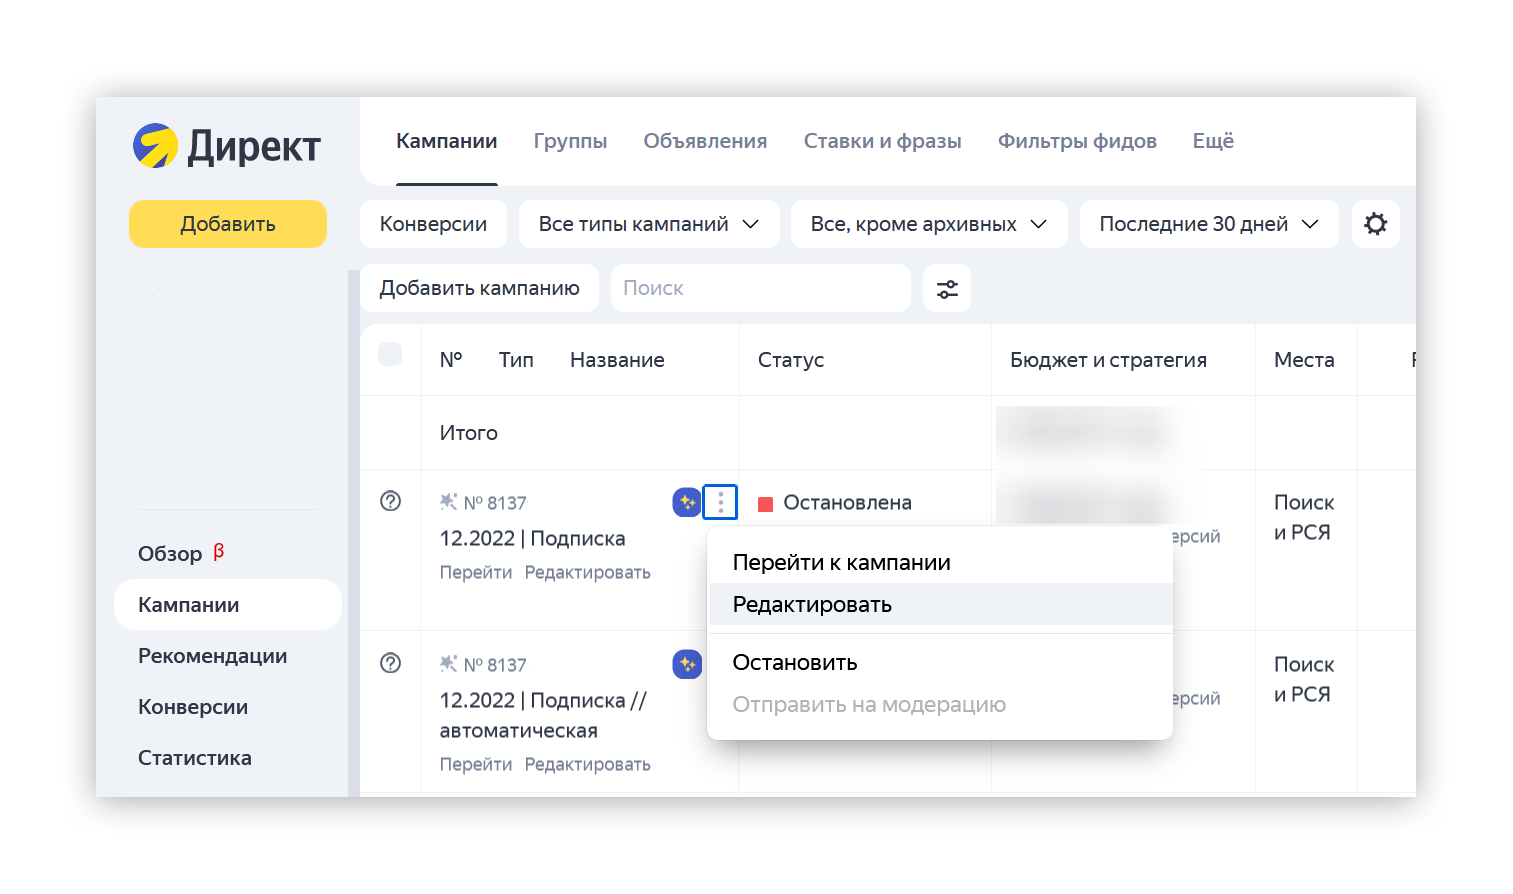
Task: Click Конверсии filter button
Action: tap(433, 224)
